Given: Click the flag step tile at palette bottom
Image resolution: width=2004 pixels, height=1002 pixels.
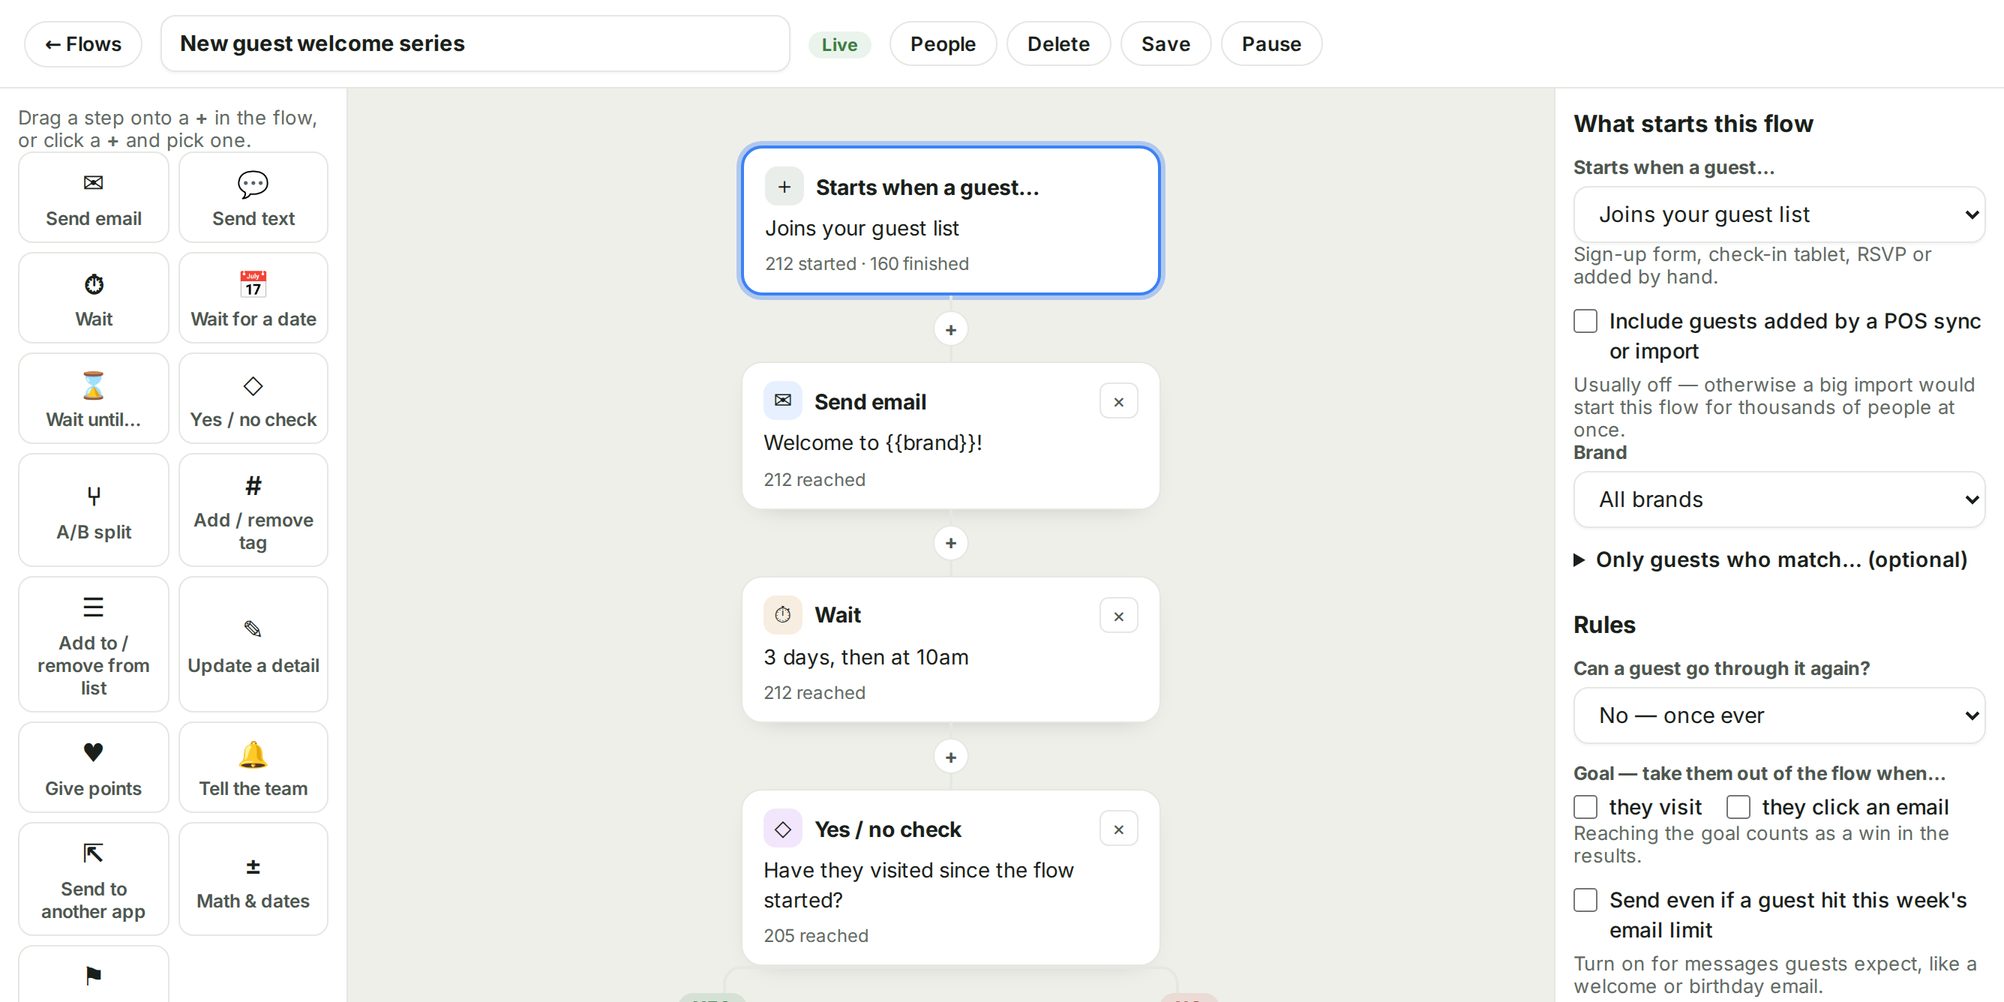Looking at the screenshot, I should click(93, 975).
